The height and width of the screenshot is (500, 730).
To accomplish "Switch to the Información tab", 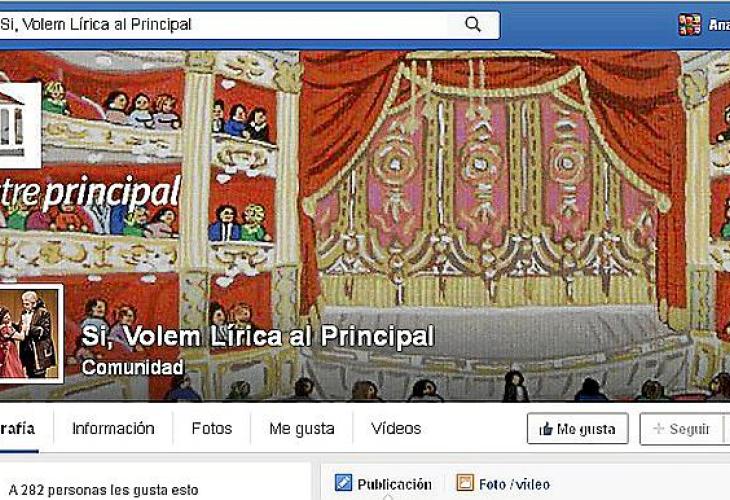I will coord(113,428).
